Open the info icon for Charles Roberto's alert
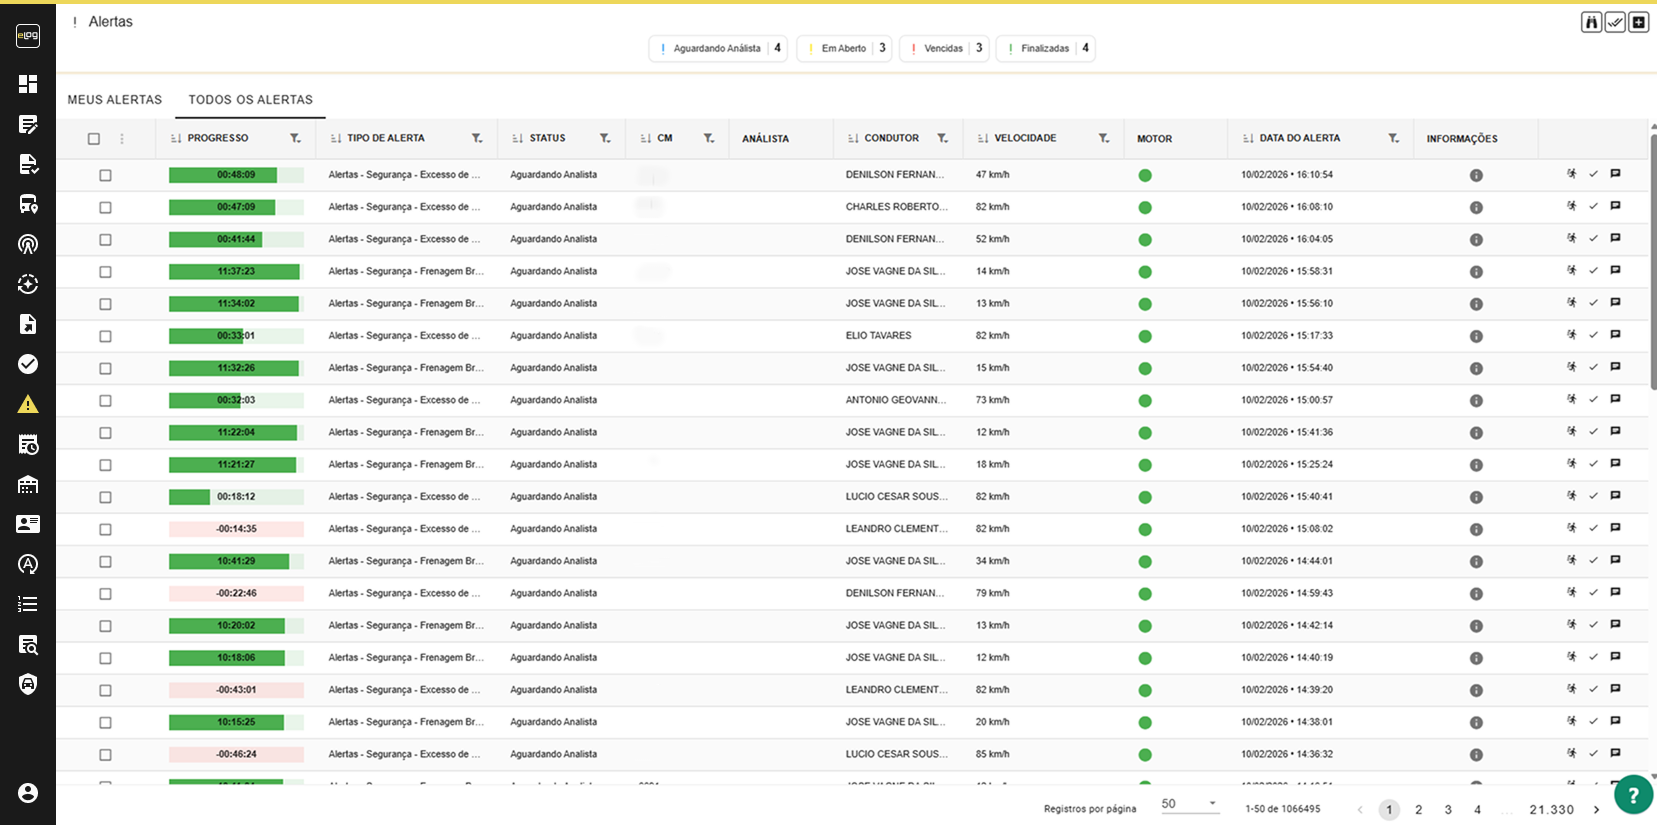Image resolution: width=1657 pixels, height=825 pixels. tap(1475, 207)
